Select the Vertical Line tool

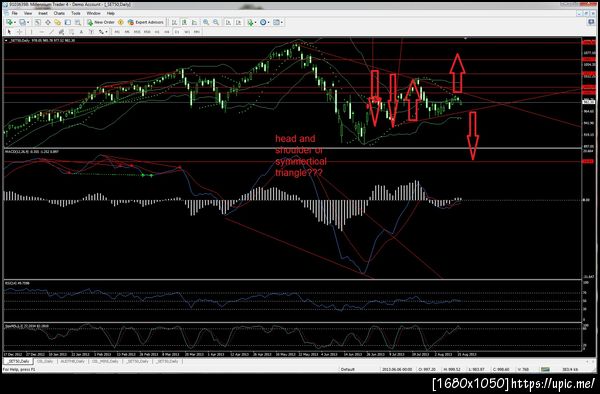click(31, 32)
